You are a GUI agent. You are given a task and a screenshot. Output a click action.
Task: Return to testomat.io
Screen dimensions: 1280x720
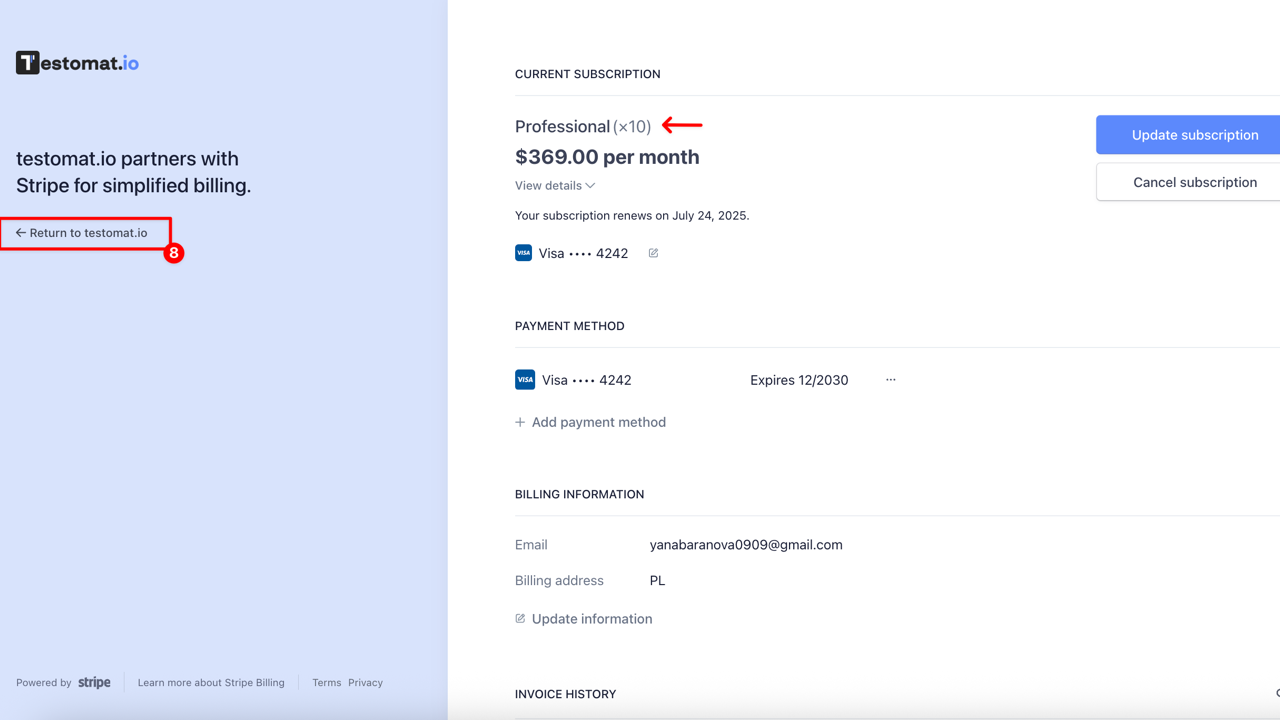(84, 232)
